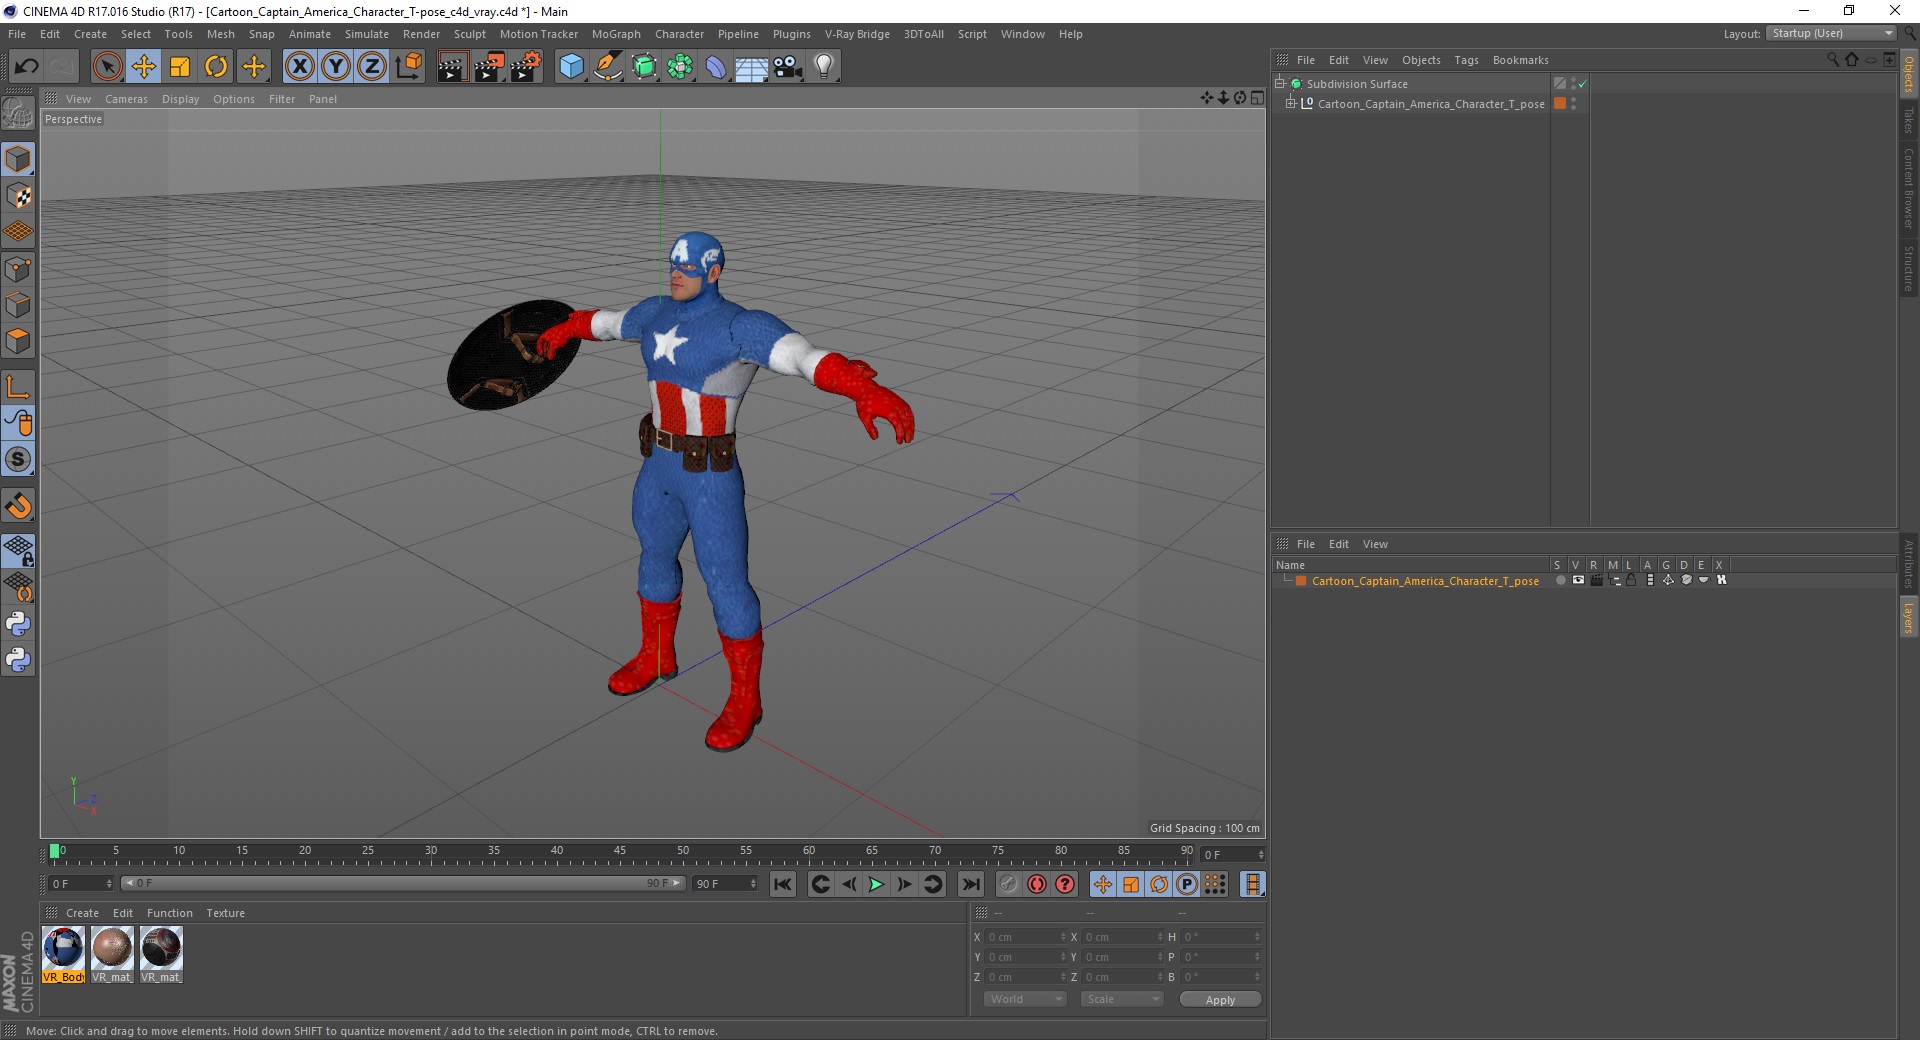Toggle Subdivision Surface enable checkmark
Screen dimensions: 1920x1040
tap(1582, 84)
